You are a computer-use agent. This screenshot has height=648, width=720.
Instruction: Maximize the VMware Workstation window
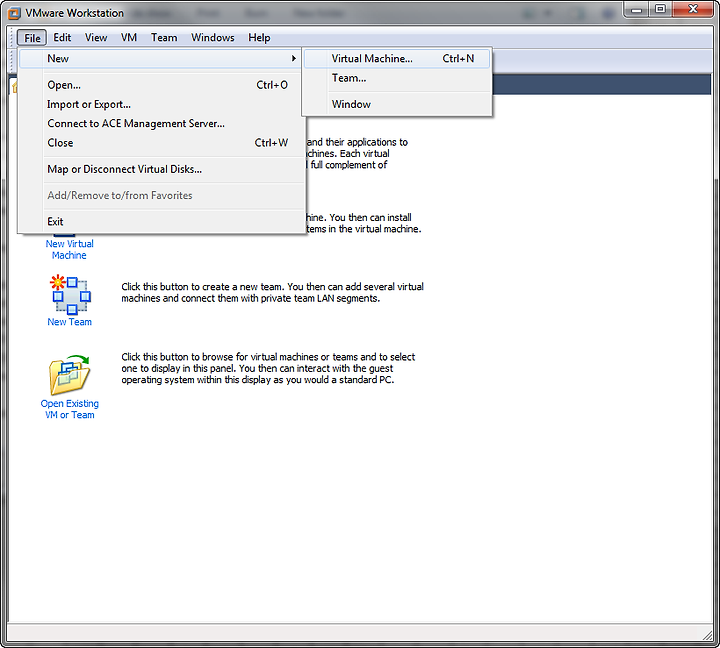tap(660, 10)
